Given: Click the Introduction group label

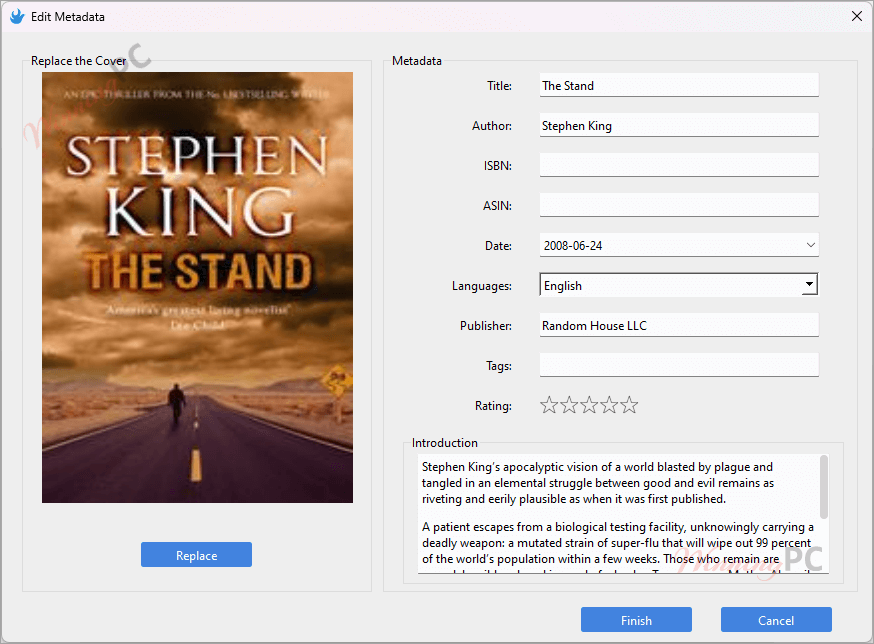Looking at the screenshot, I should [445, 443].
